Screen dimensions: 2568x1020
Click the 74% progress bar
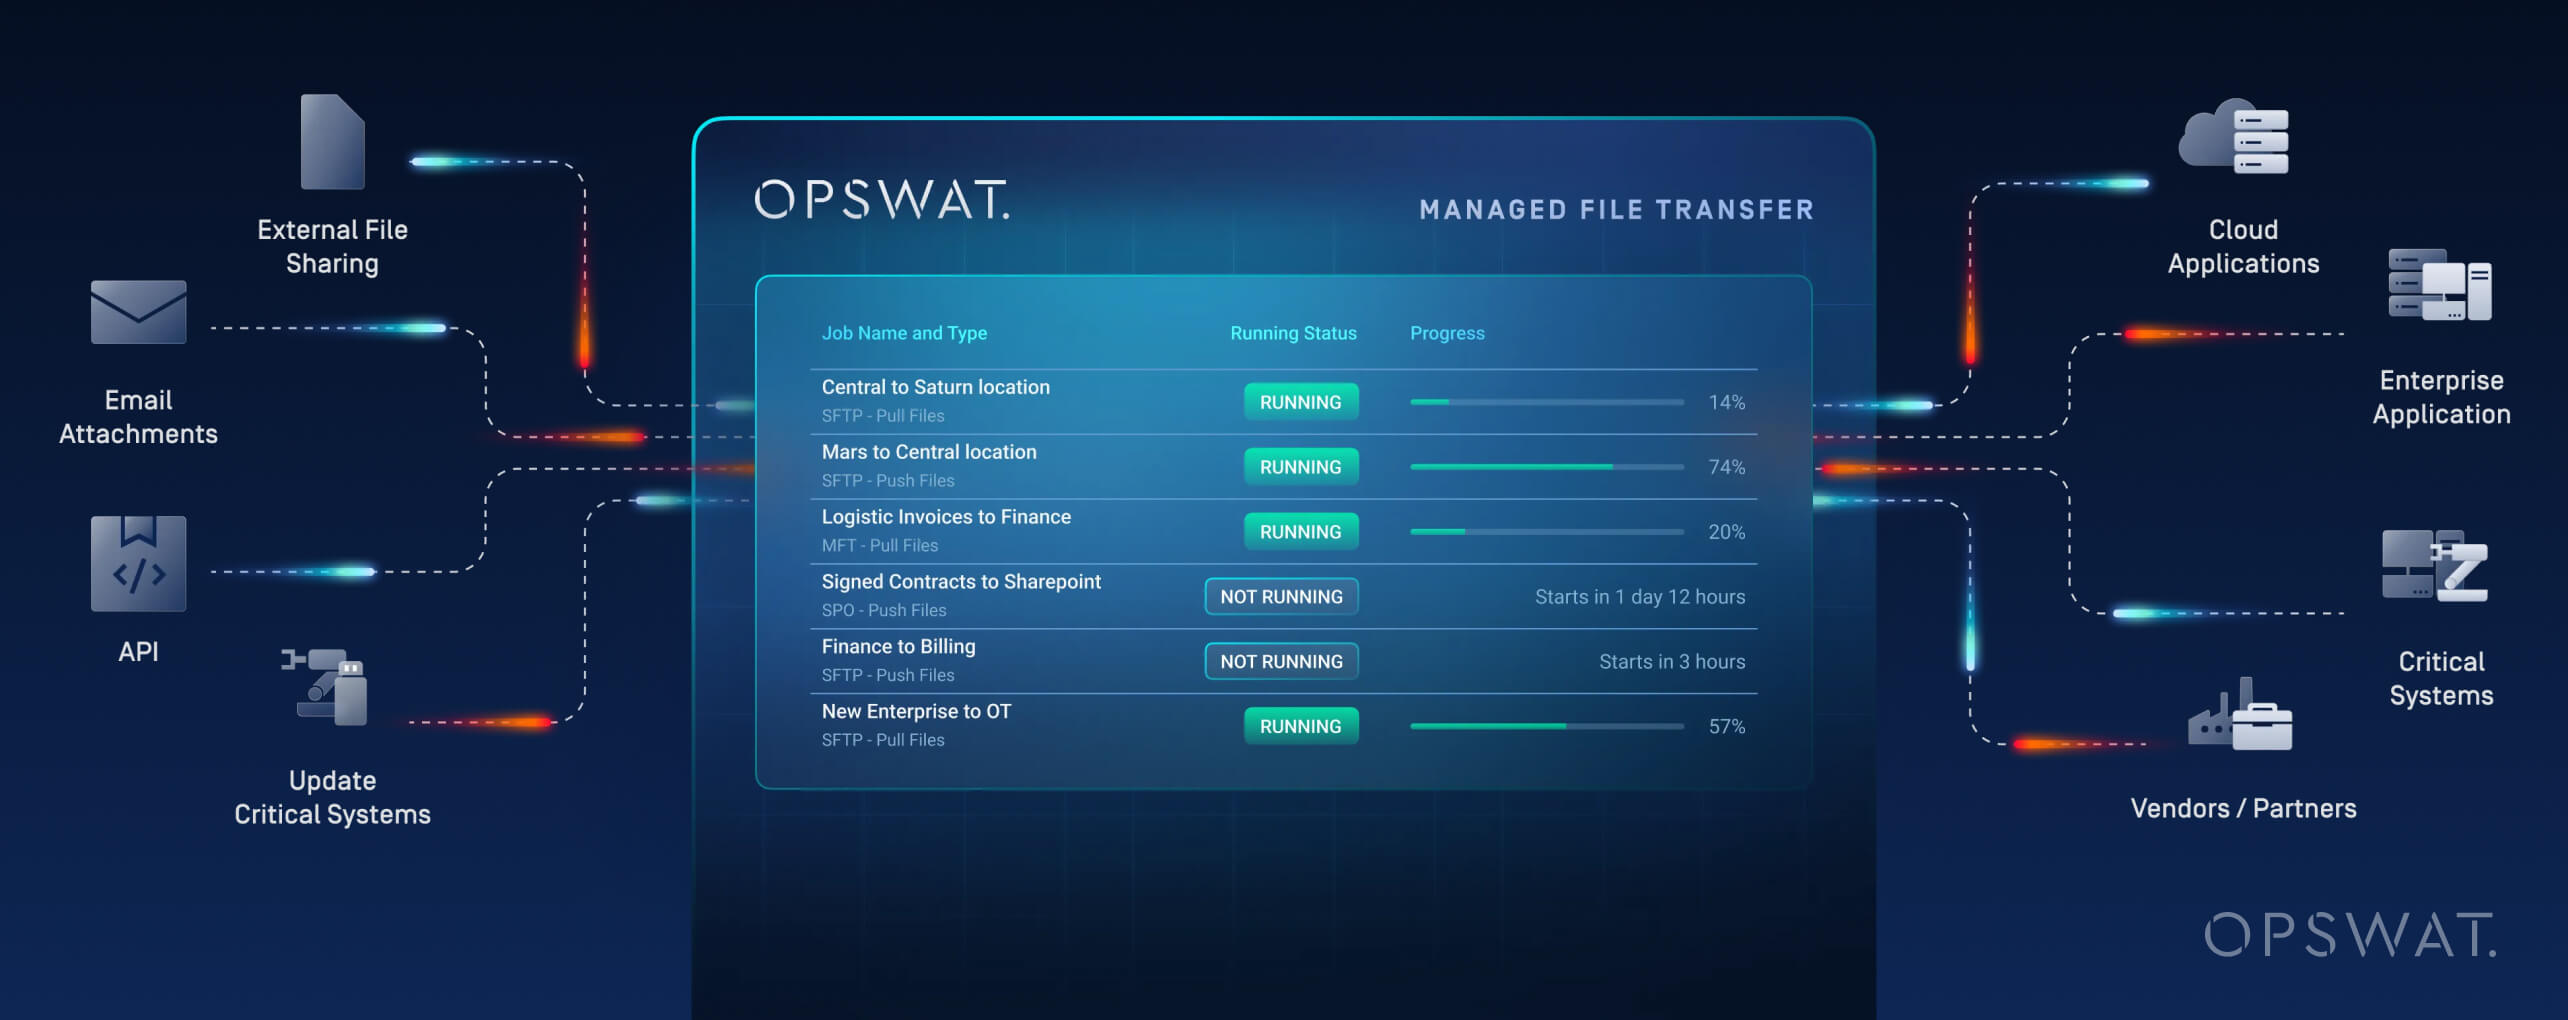(x=1546, y=467)
